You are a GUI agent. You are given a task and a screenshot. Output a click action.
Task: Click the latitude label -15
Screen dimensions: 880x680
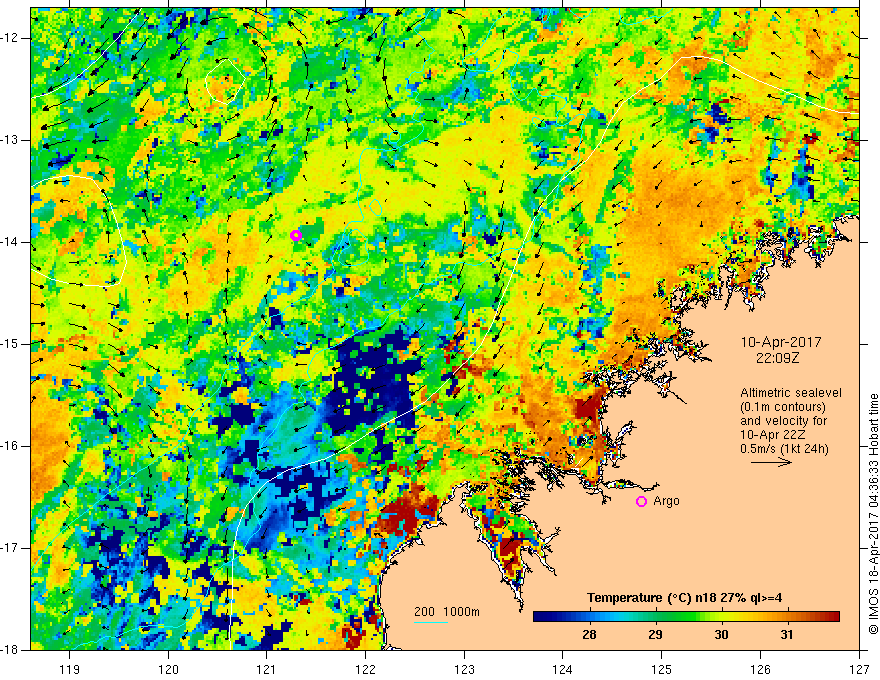coord(10,344)
